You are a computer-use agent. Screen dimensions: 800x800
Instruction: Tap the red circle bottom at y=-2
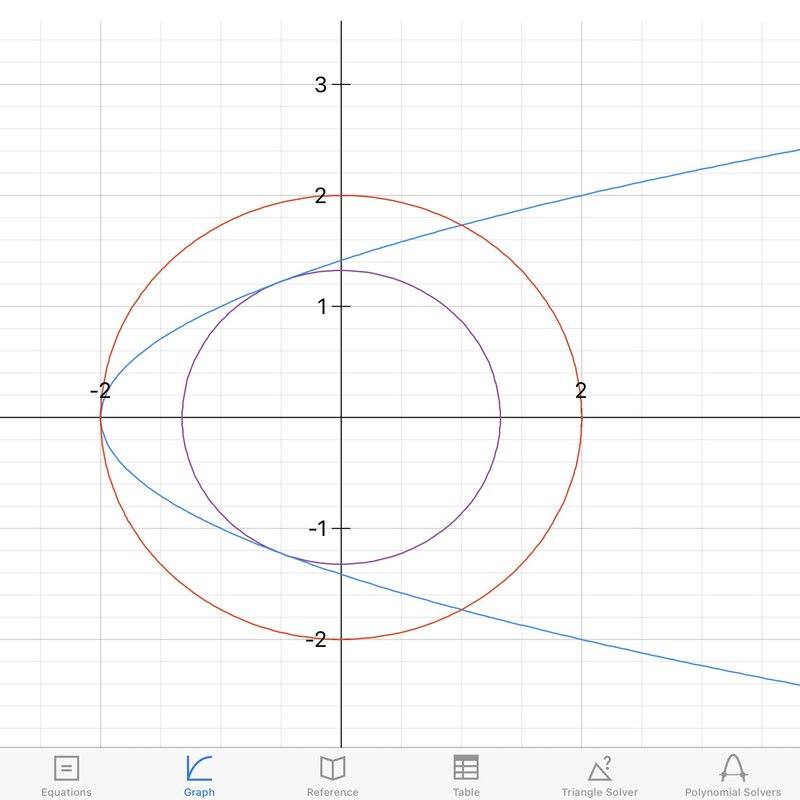pos(341,639)
